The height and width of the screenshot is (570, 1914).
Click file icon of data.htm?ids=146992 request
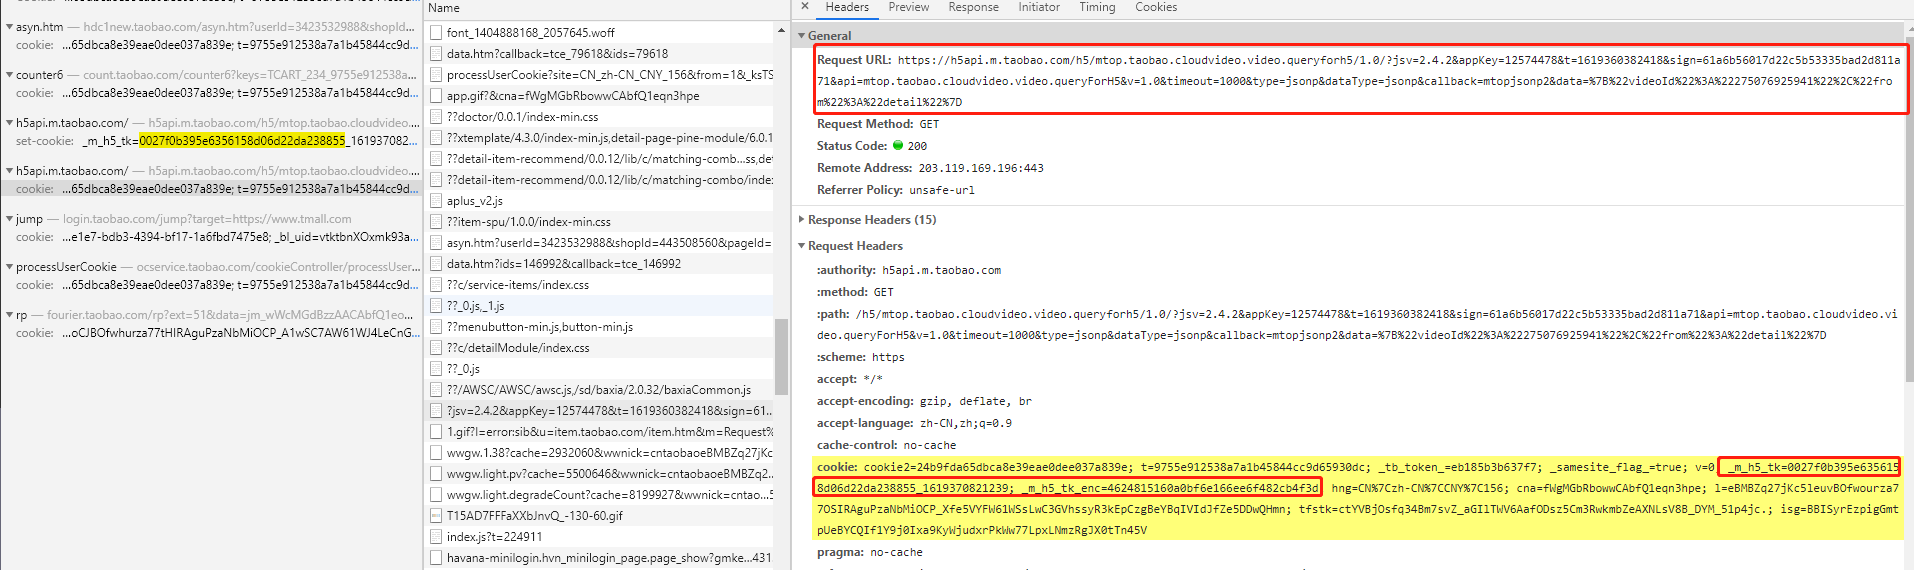[x=436, y=264]
